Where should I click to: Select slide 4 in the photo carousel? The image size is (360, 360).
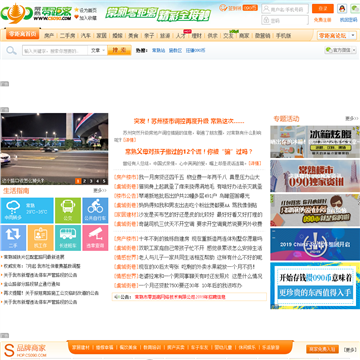click(98, 181)
